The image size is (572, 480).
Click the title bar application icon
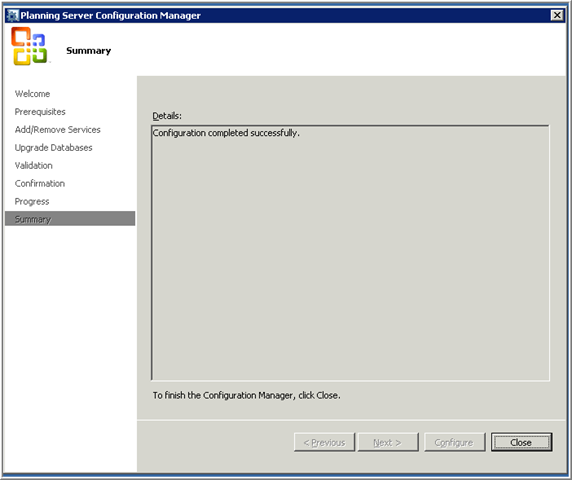tap(12, 15)
